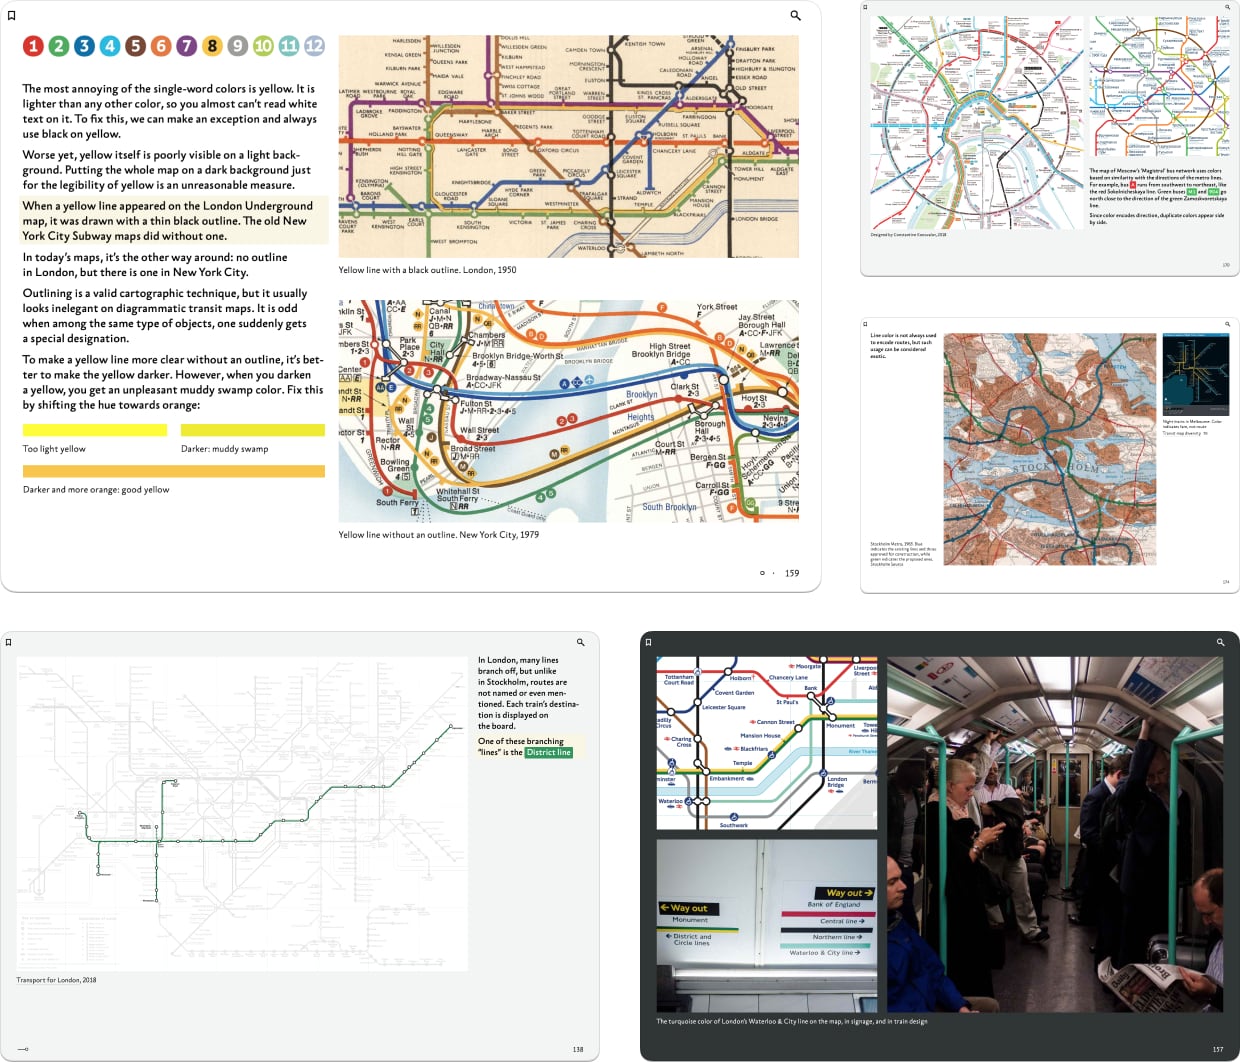Open the New York City 1979 subway map
Image resolution: width=1240 pixels, height=1062 pixels.
[568, 410]
